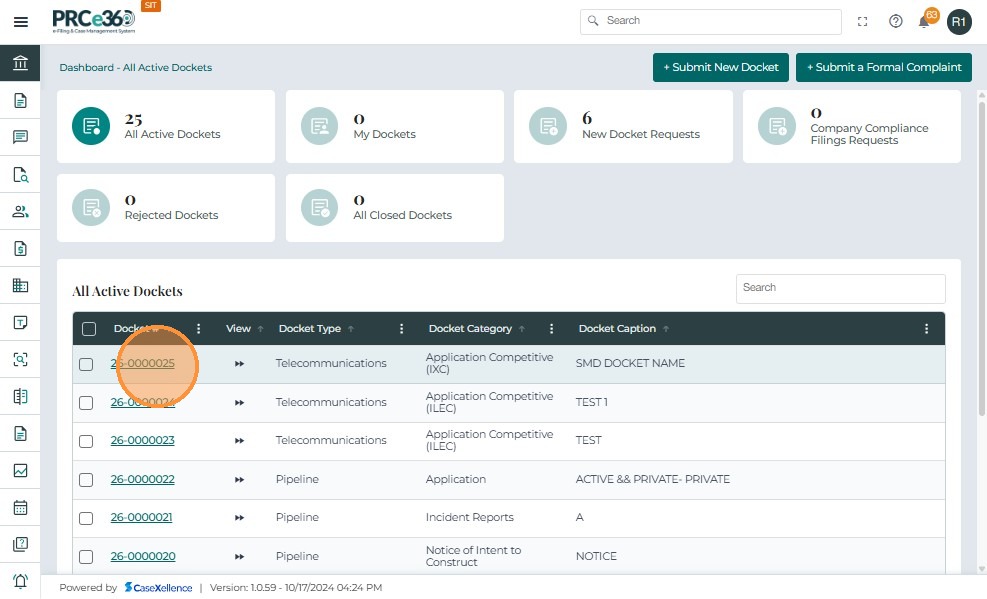Click the bank dashboard icon in sidebar
Viewport: 987px width, 599px height.
tap(20, 64)
